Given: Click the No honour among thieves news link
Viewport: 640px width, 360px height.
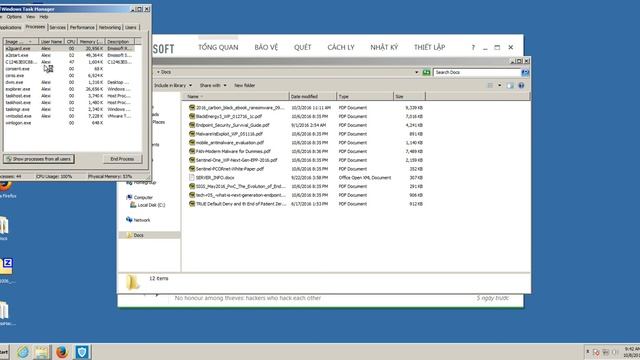Looking at the screenshot, I should tap(248, 298).
